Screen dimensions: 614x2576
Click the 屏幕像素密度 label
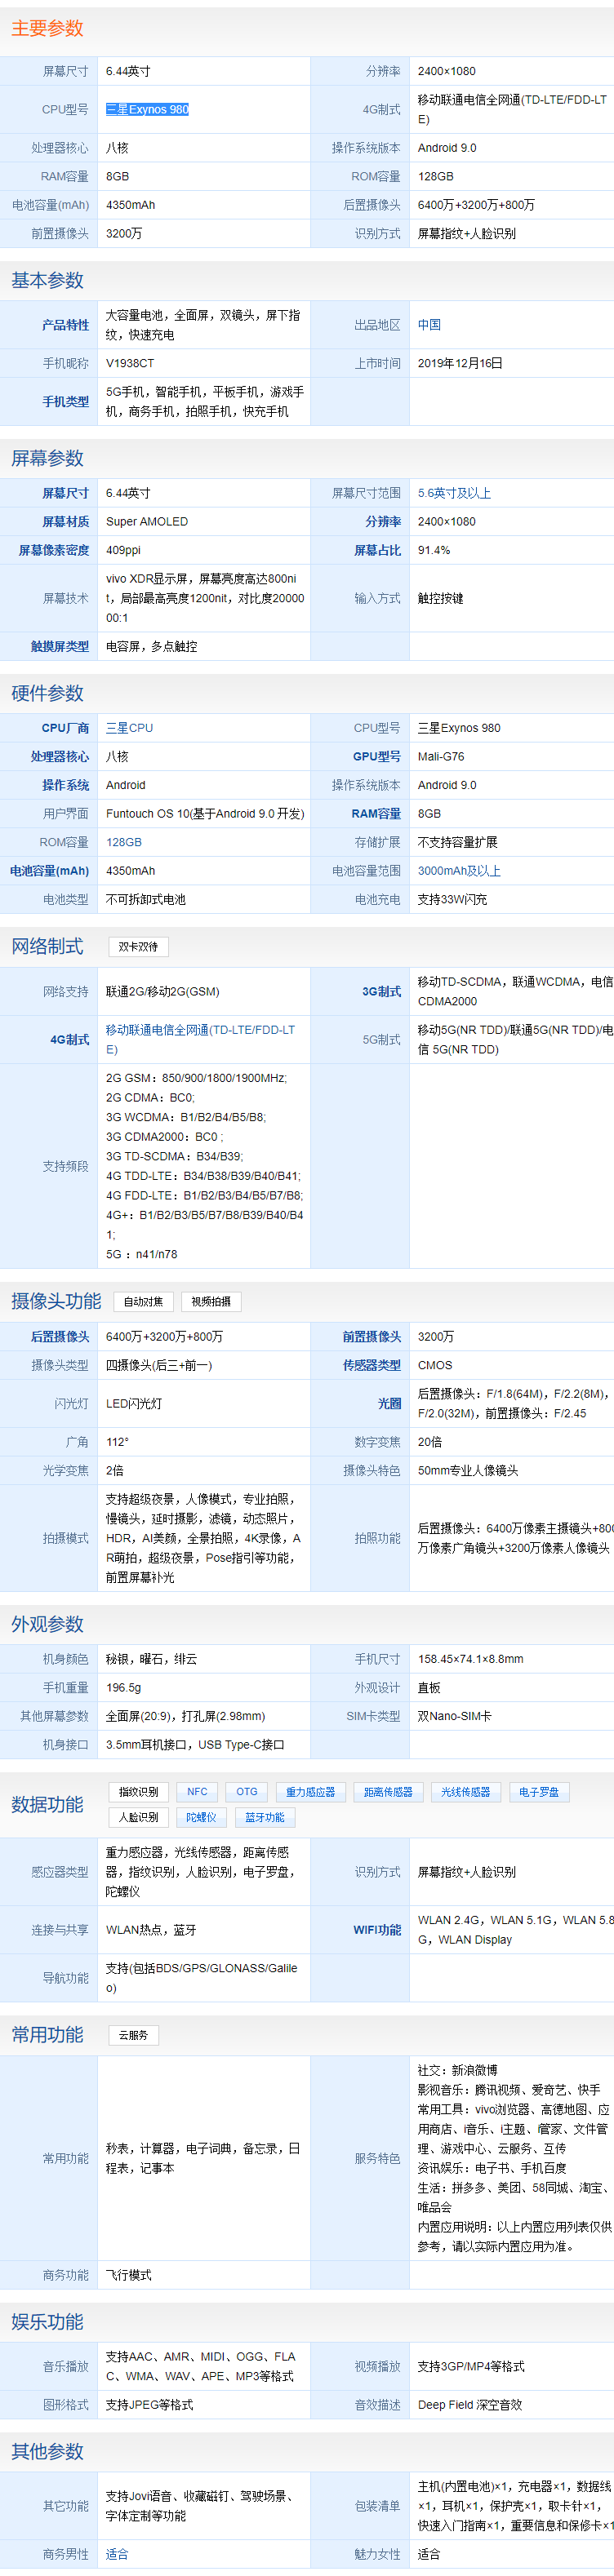[x=54, y=550]
